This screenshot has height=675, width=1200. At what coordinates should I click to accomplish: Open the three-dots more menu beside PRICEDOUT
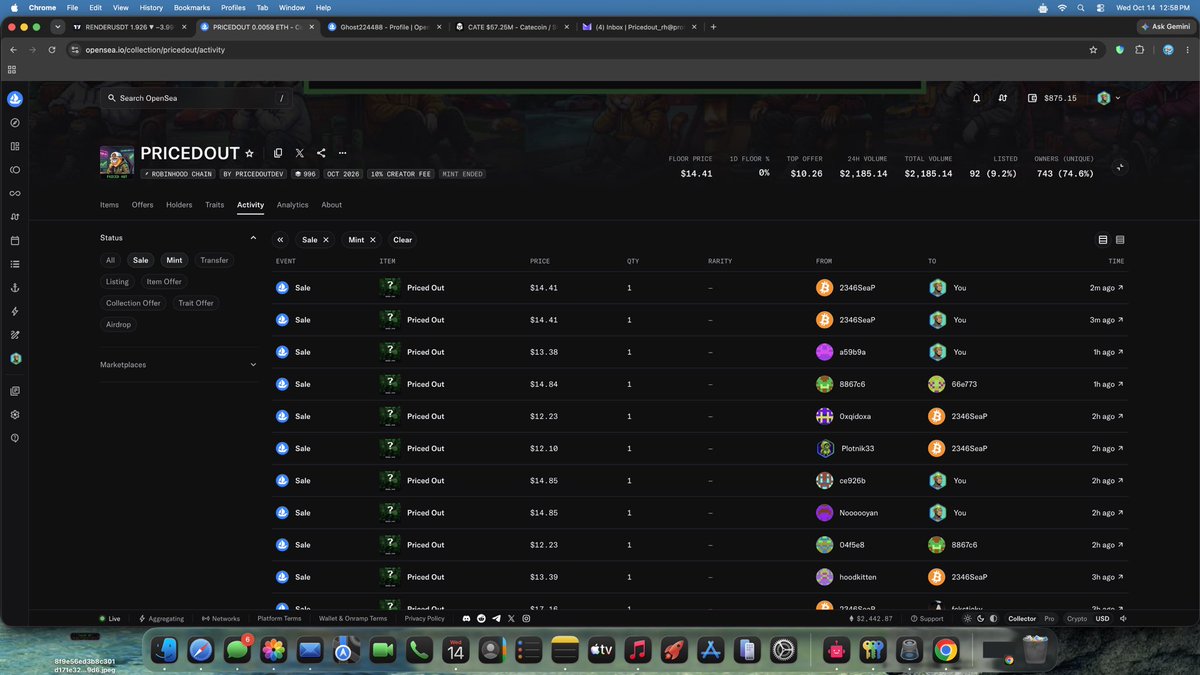click(x=342, y=153)
